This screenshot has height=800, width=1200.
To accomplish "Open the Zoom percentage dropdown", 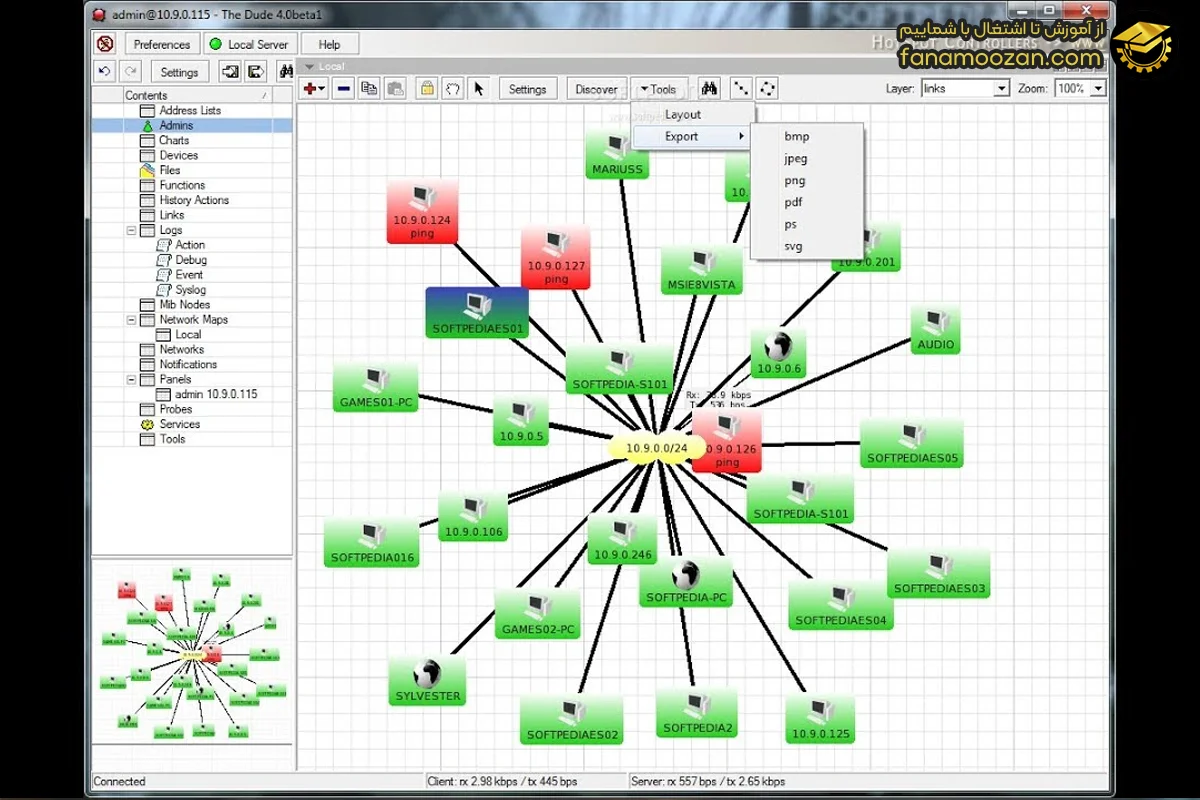I will pyautogui.click(x=1099, y=88).
